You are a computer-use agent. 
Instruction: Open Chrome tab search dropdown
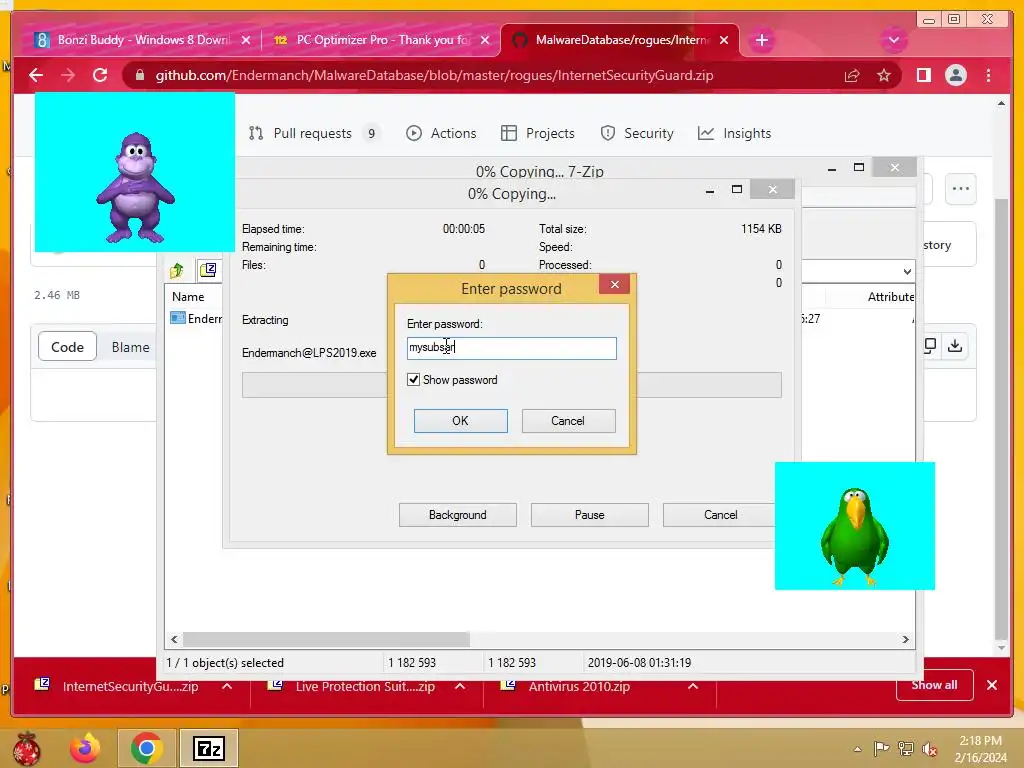(894, 40)
